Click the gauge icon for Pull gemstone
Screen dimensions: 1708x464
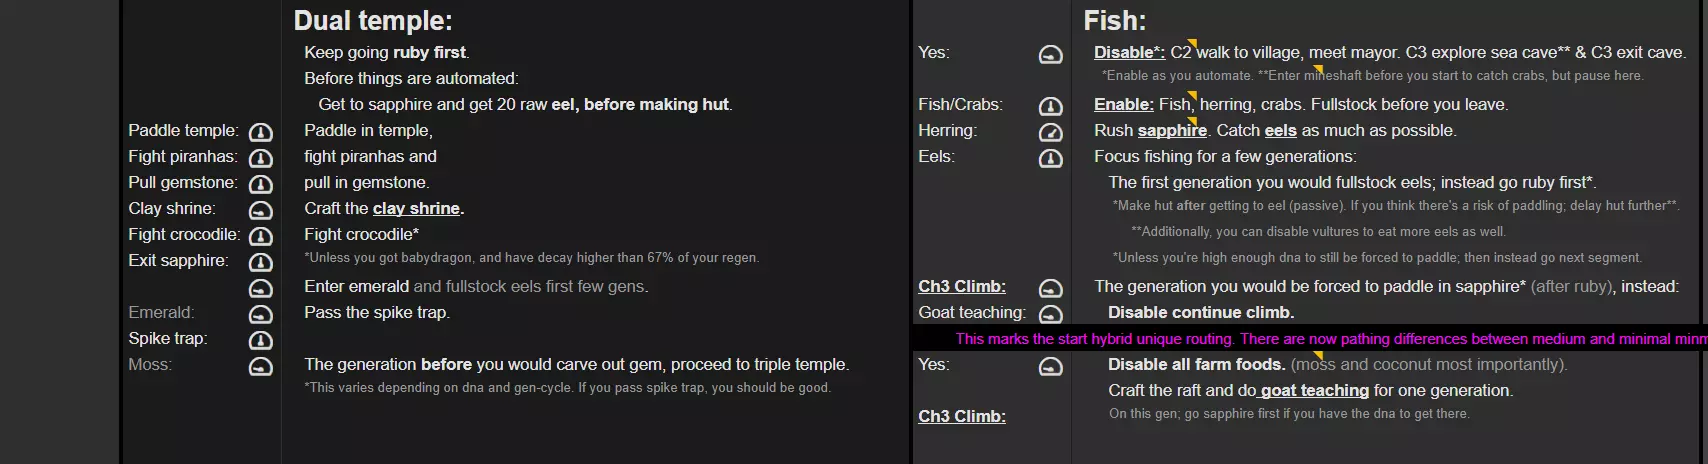[260, 184]
